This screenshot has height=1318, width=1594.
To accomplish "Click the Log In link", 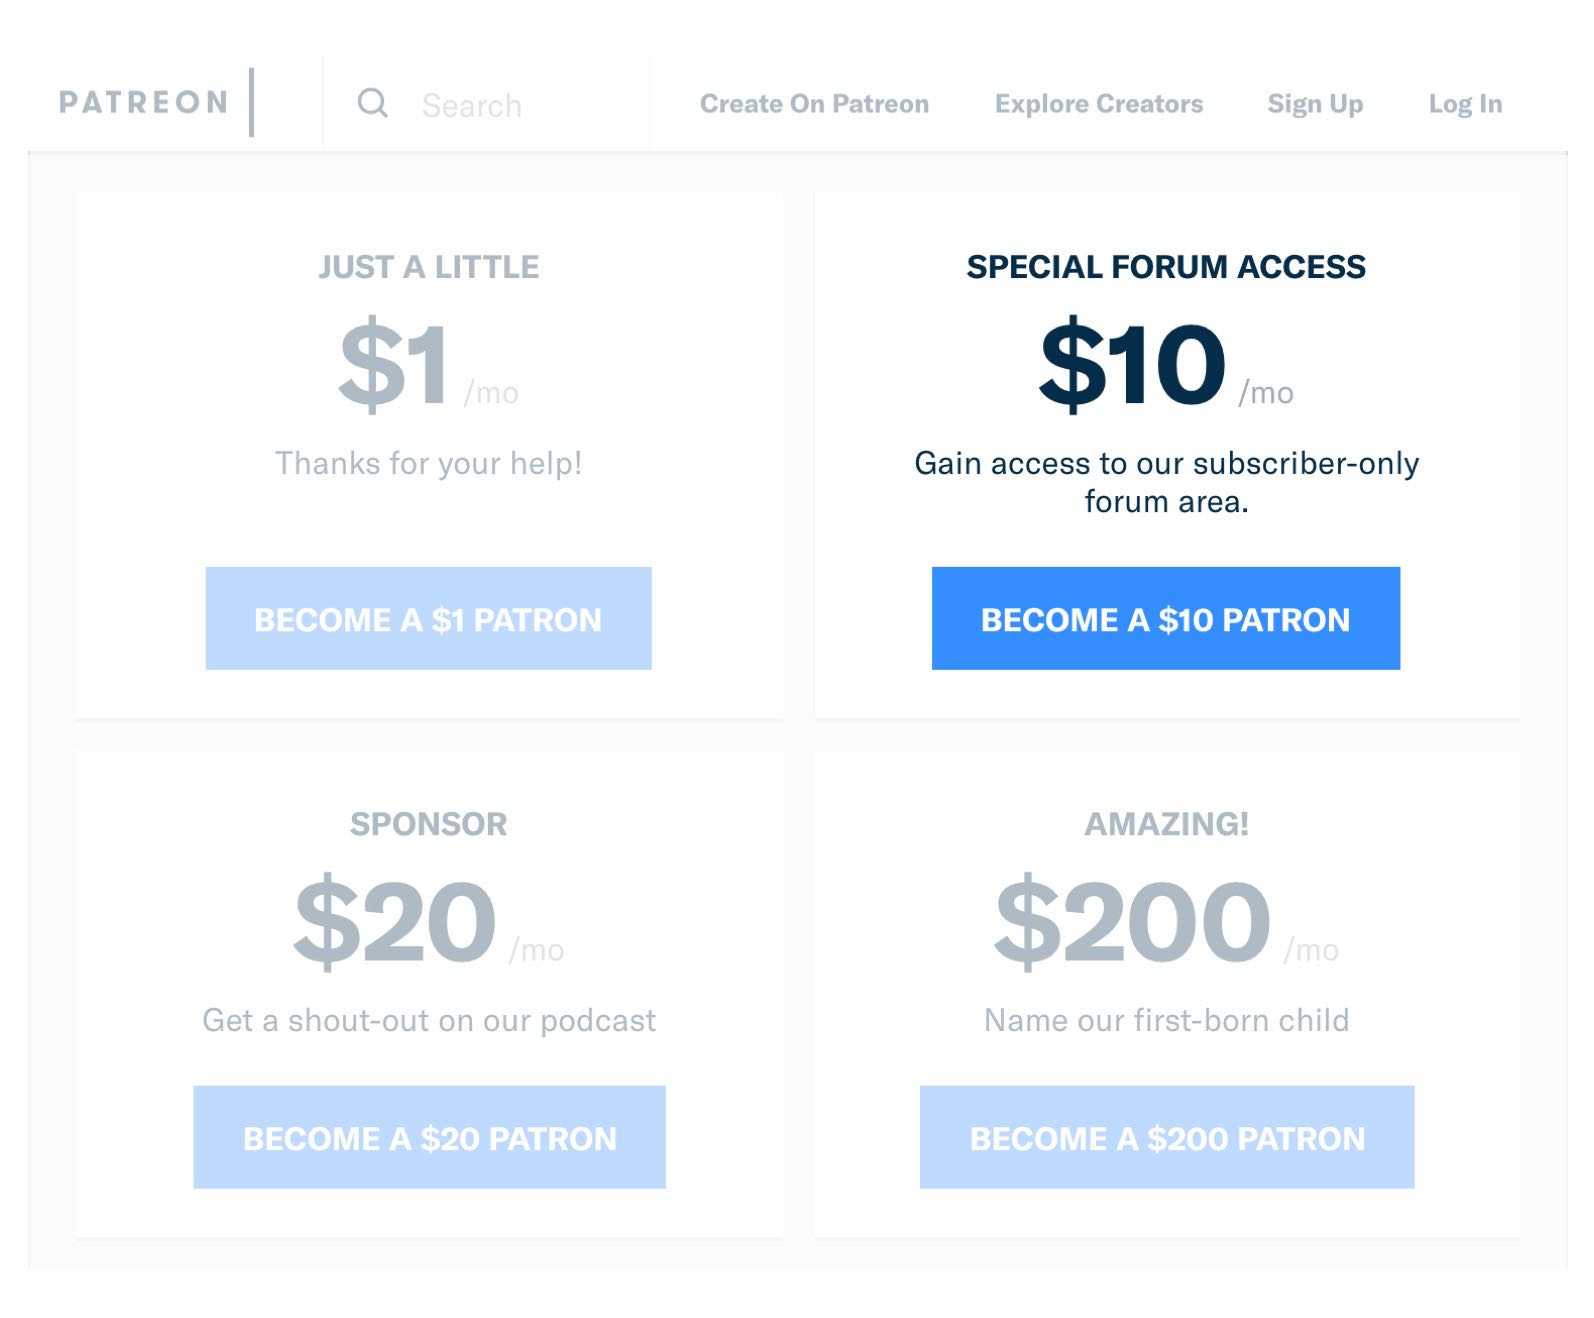I will [1466, 104].
